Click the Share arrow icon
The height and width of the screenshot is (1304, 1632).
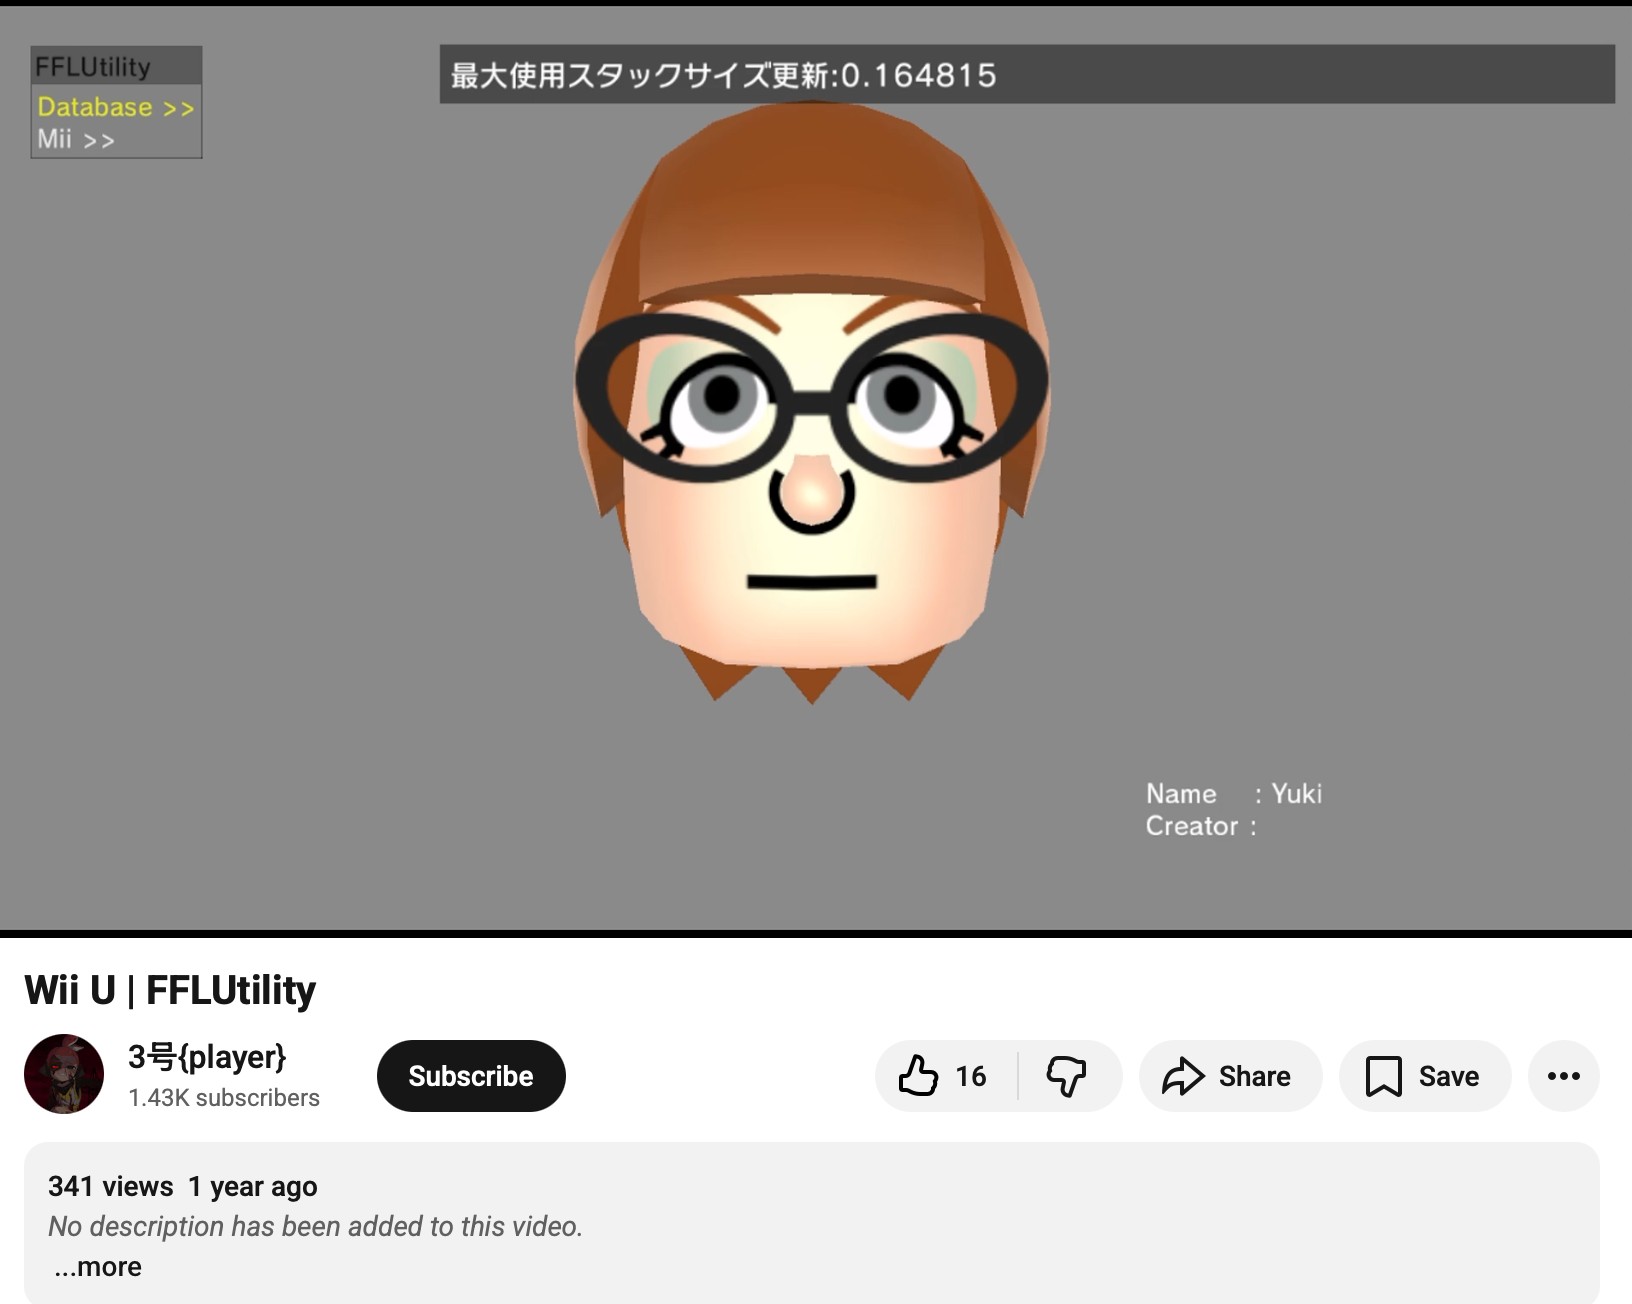(x=1183, y=1076)
